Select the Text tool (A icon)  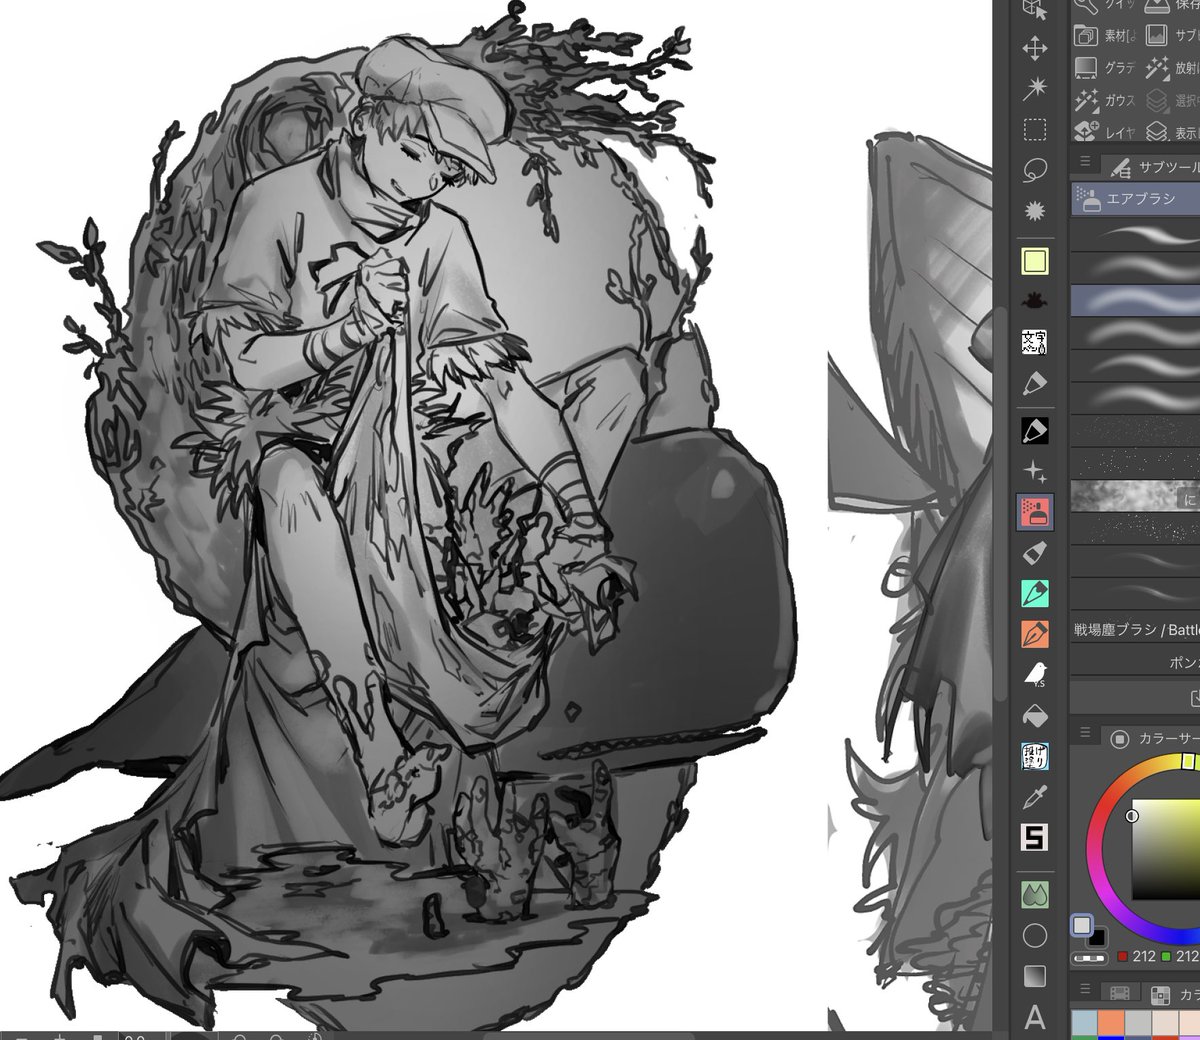coord(1035,1017)
